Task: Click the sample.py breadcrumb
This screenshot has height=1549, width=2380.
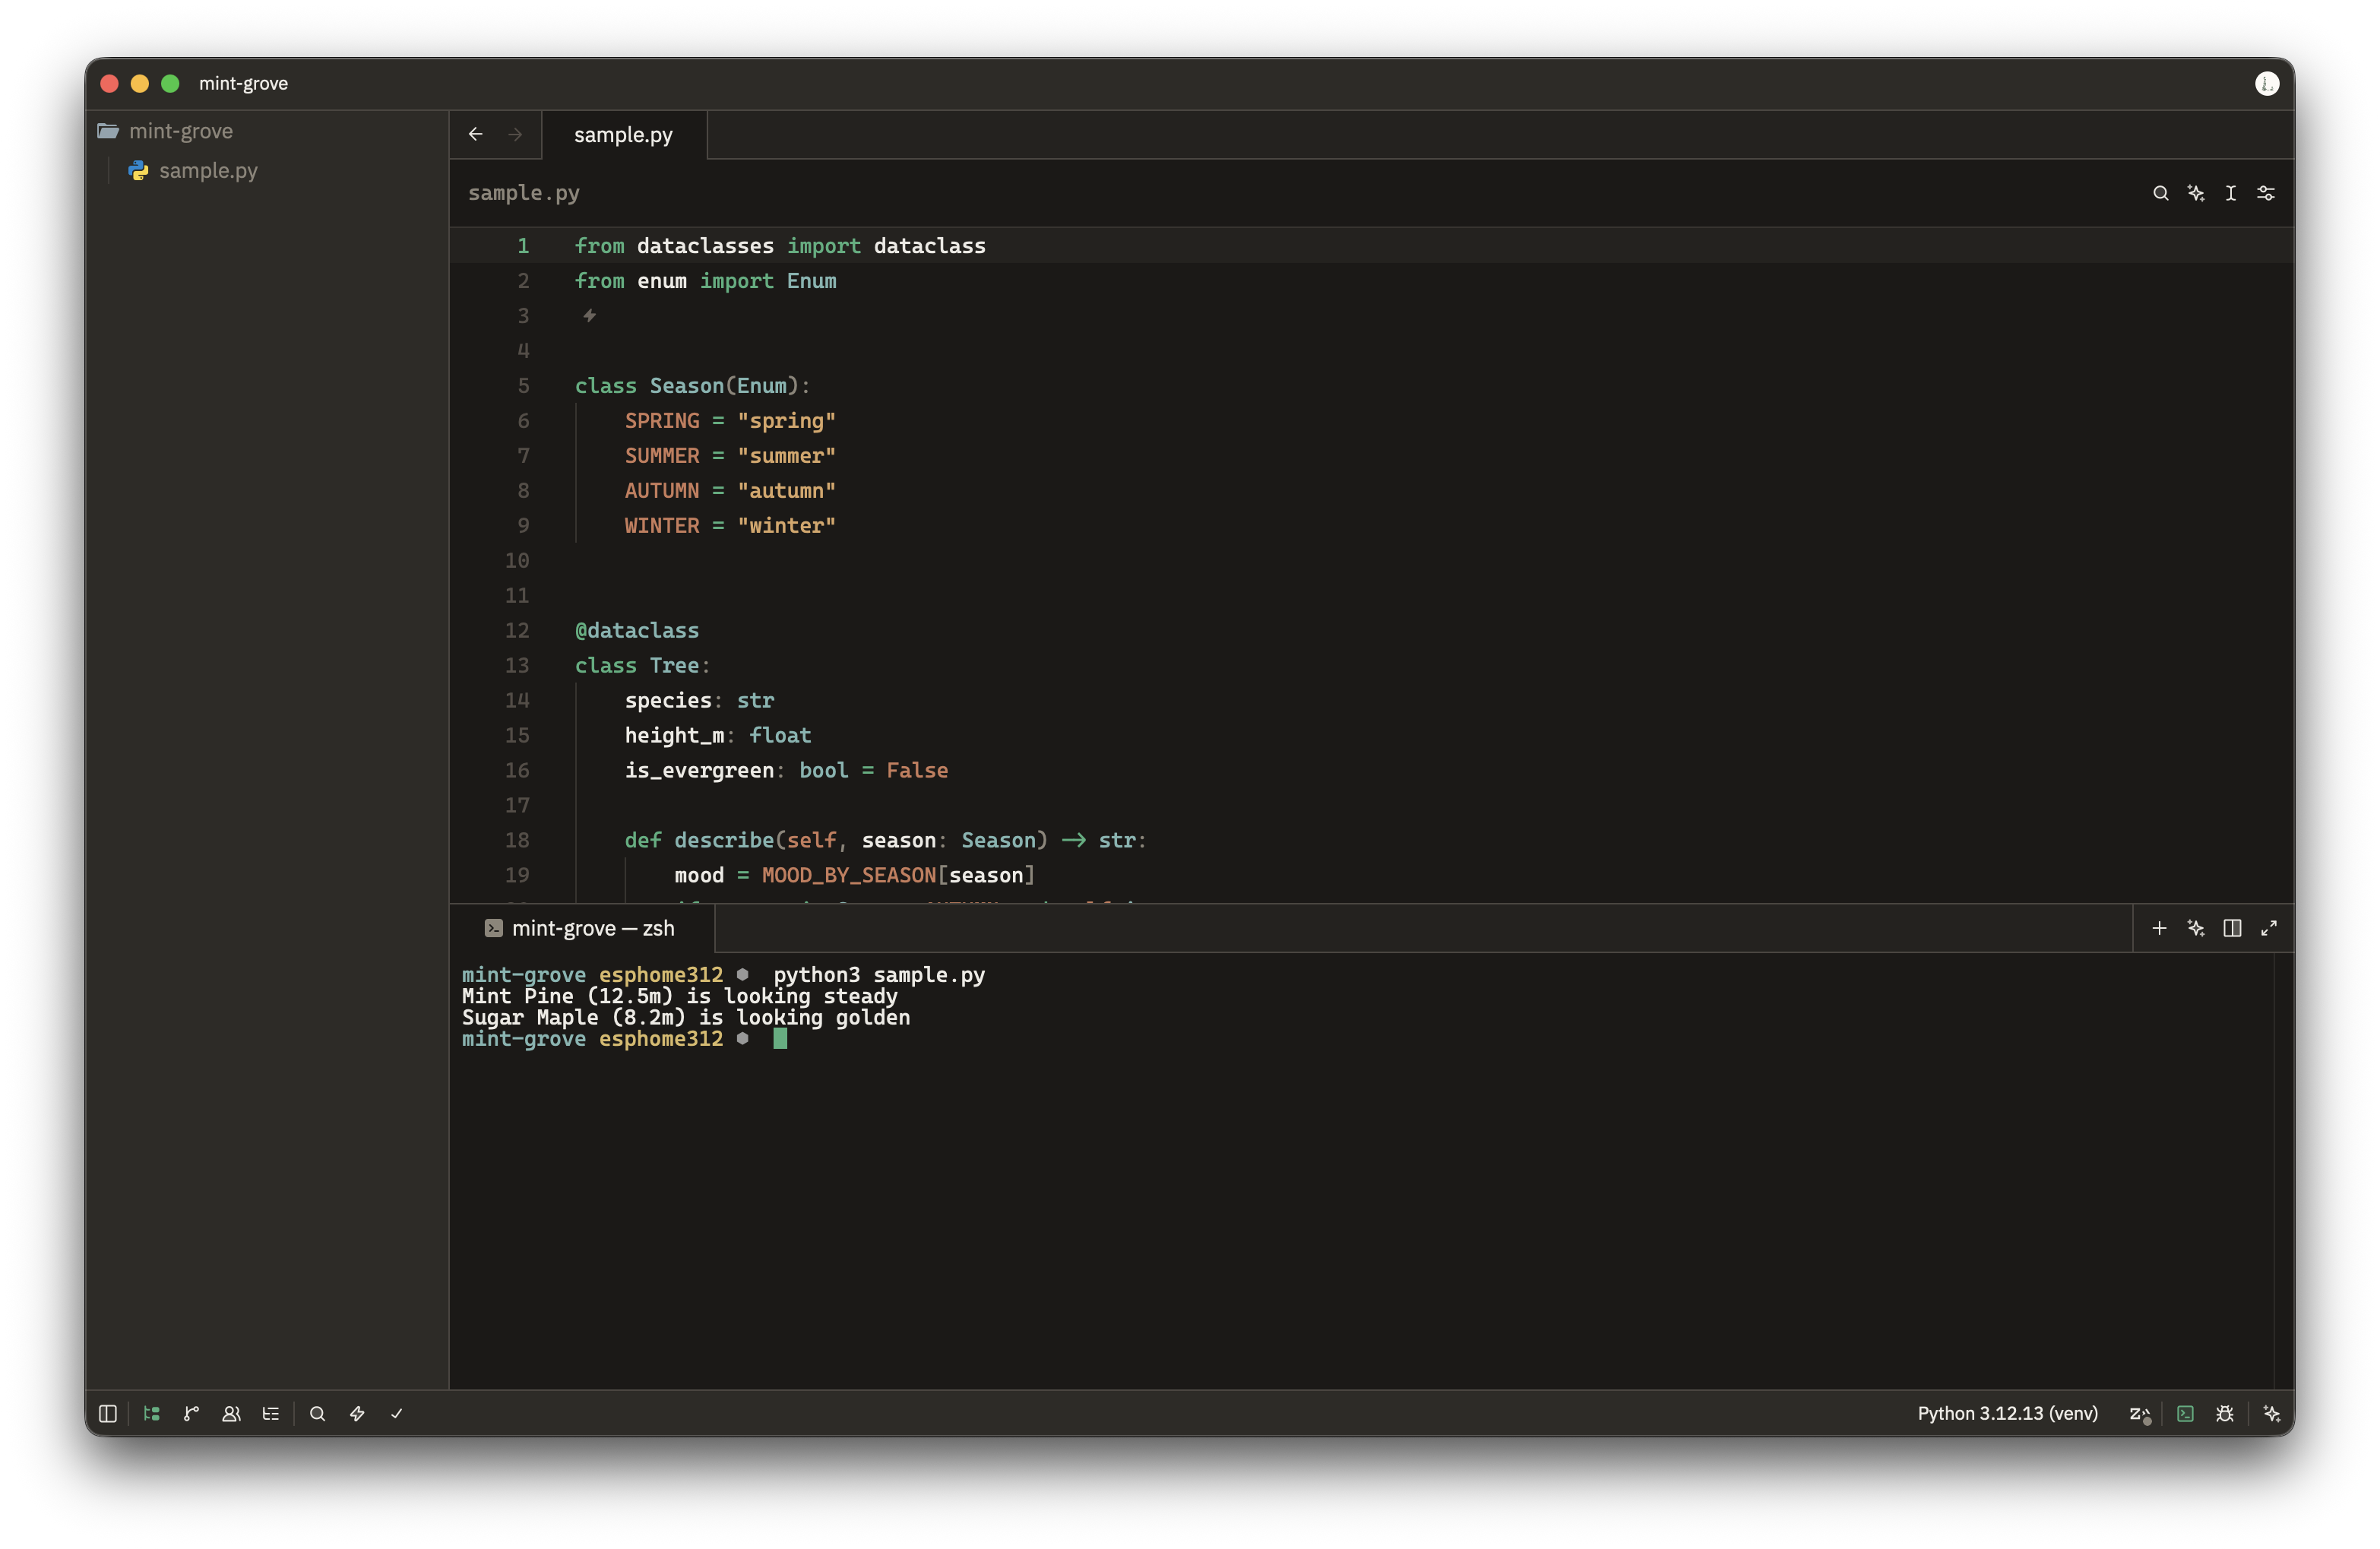Action: click(524, 193)
